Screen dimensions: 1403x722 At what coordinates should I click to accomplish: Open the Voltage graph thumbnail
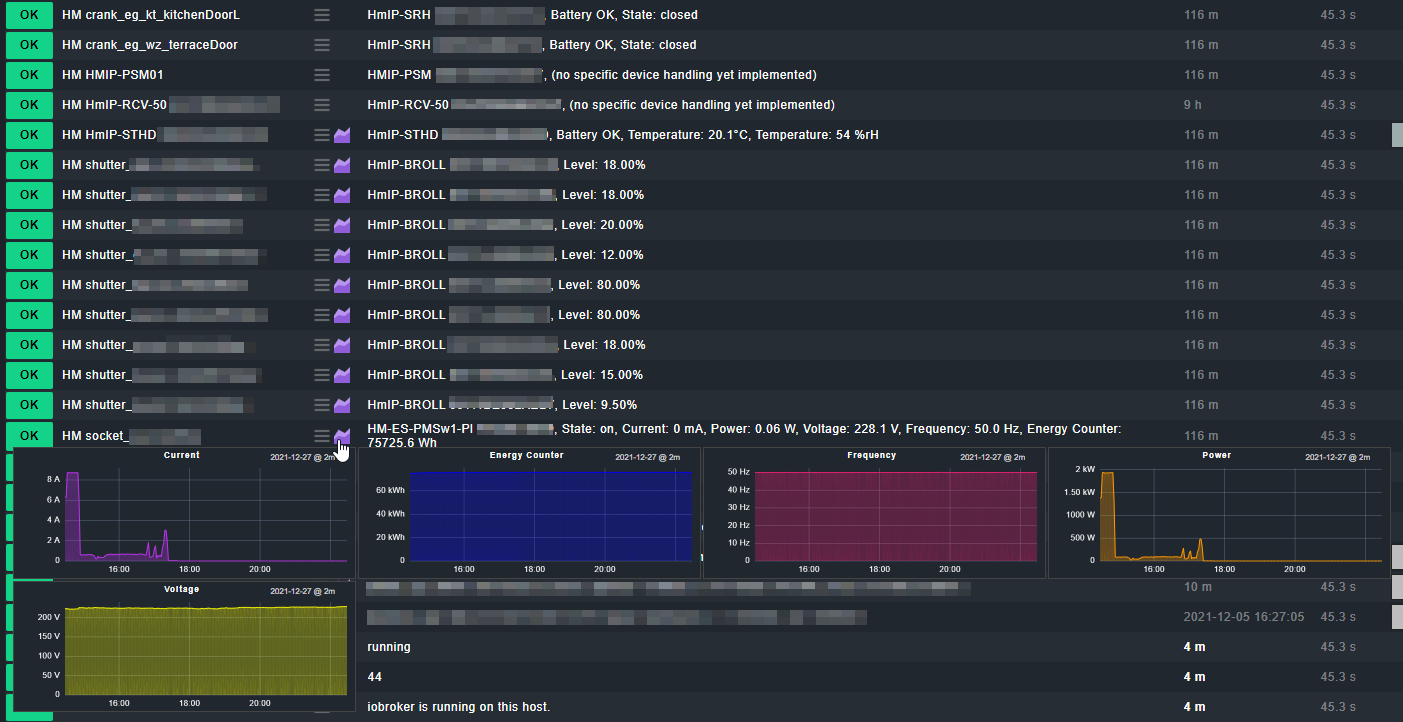pos(183,646)
